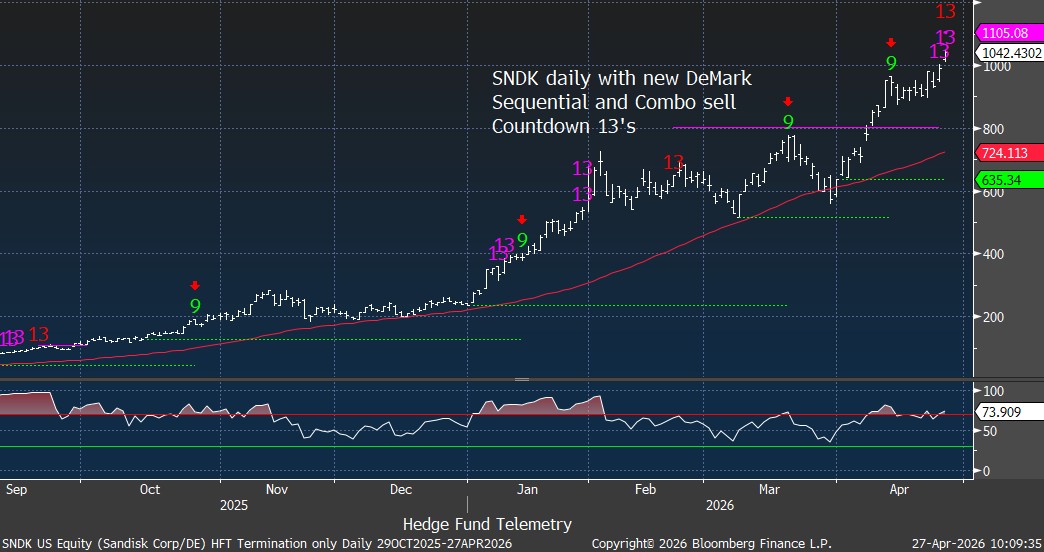The image size is (1044, 552).
Task: Select the red 13 marker in September
Action: tap(39, 335)
